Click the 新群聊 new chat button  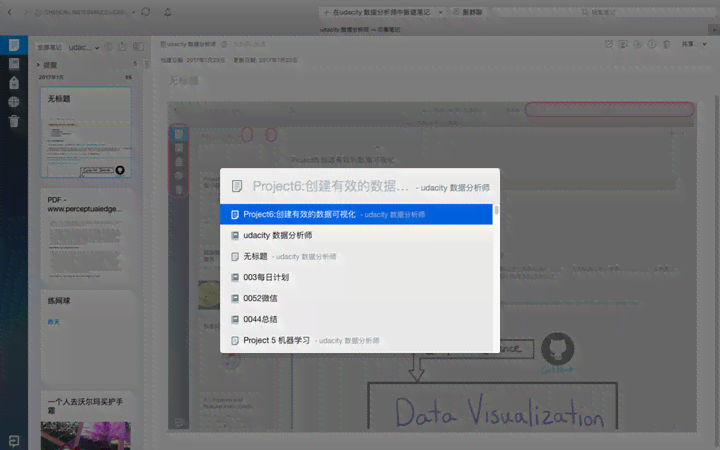coord(467,12)
